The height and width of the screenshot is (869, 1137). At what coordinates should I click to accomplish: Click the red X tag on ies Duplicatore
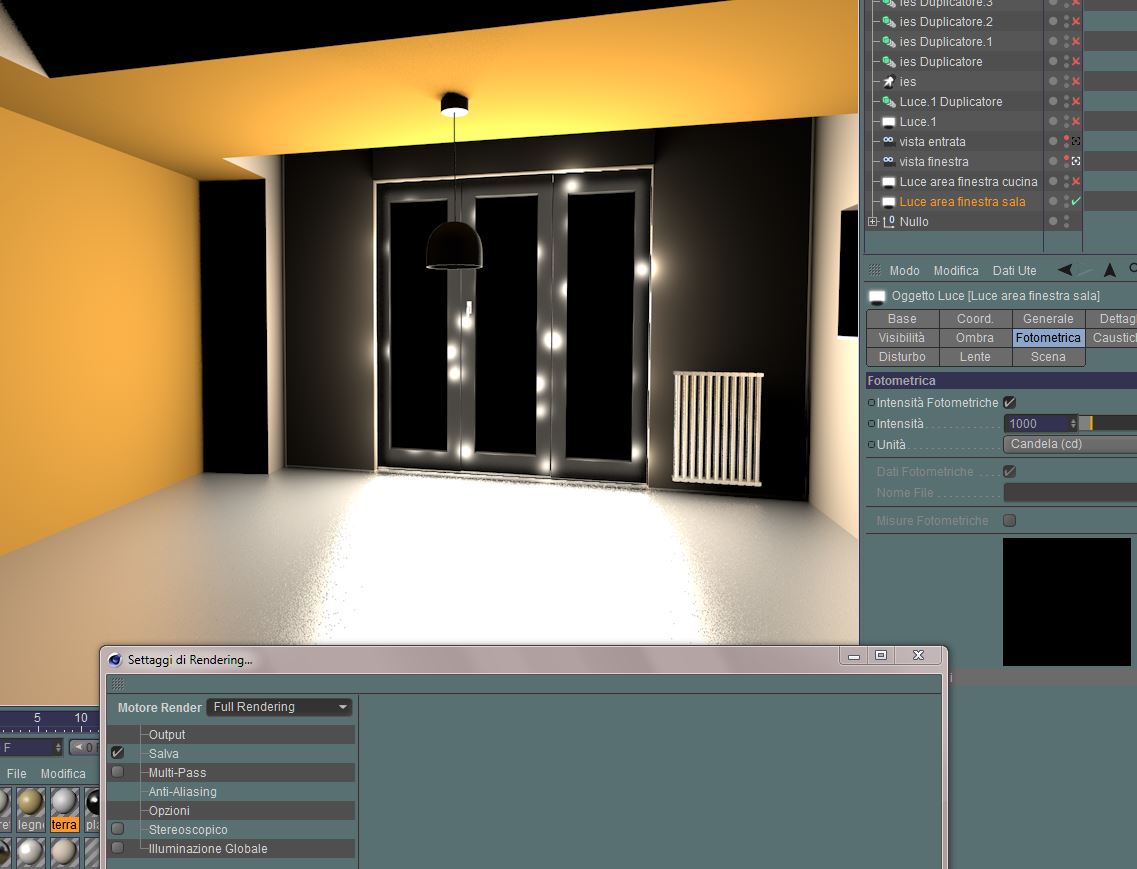pos(1076,62)
